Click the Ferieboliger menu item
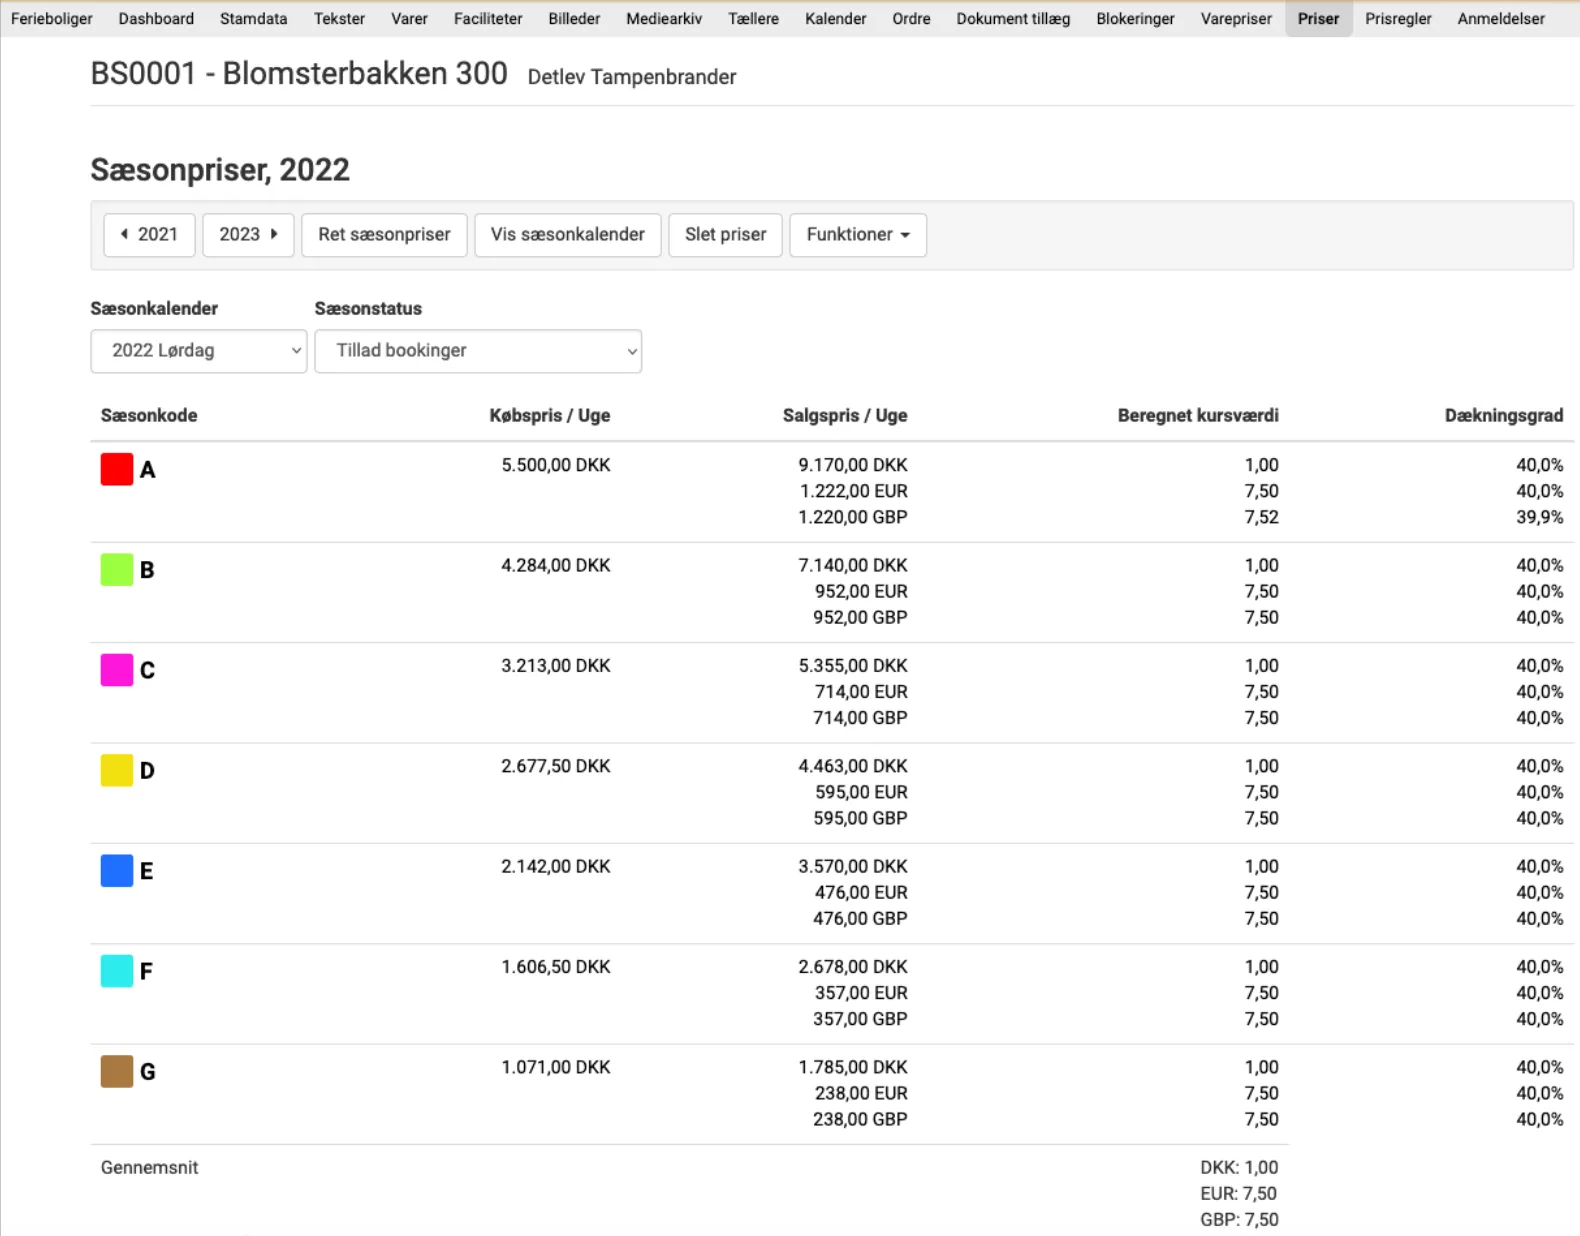Image resolution: width=1580 pixels, height=1236 pixels. click(52, 19)
